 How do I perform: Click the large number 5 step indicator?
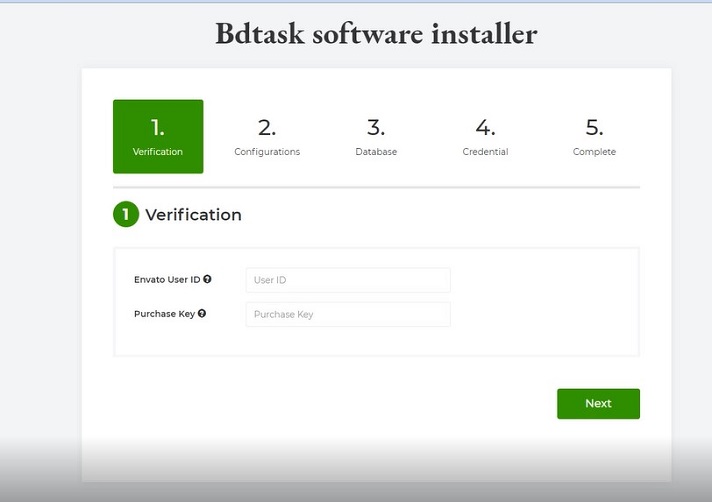pyautogui.click(x=594, y=127)
